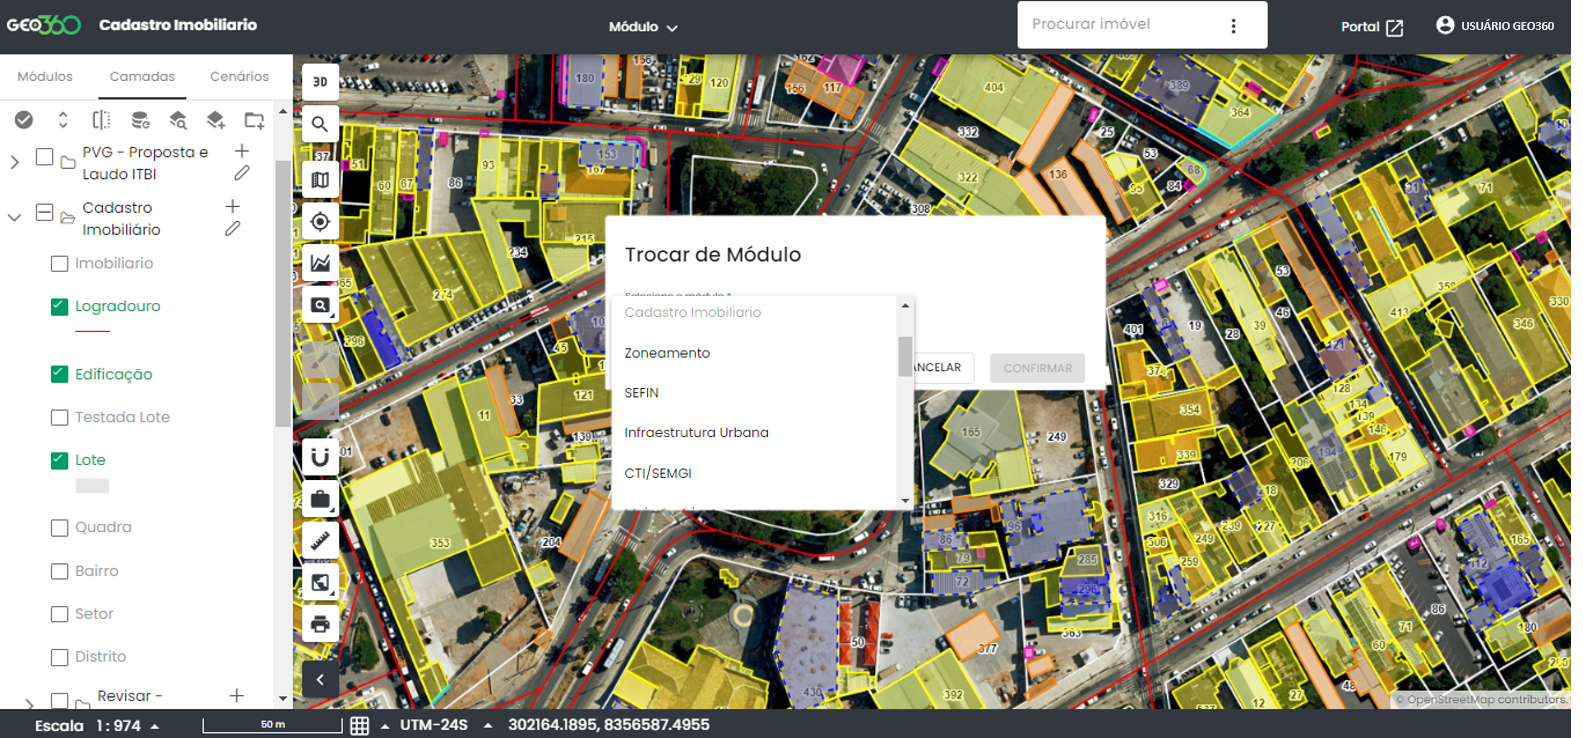Enable the Quadra layer
The height and width of the screenshot is (738, 1583).
coord(59,527)
